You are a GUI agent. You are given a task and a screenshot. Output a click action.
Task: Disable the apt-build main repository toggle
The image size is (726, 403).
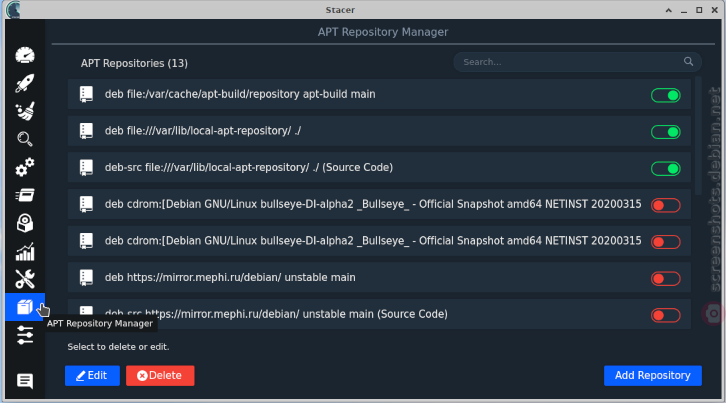(665, 95)
